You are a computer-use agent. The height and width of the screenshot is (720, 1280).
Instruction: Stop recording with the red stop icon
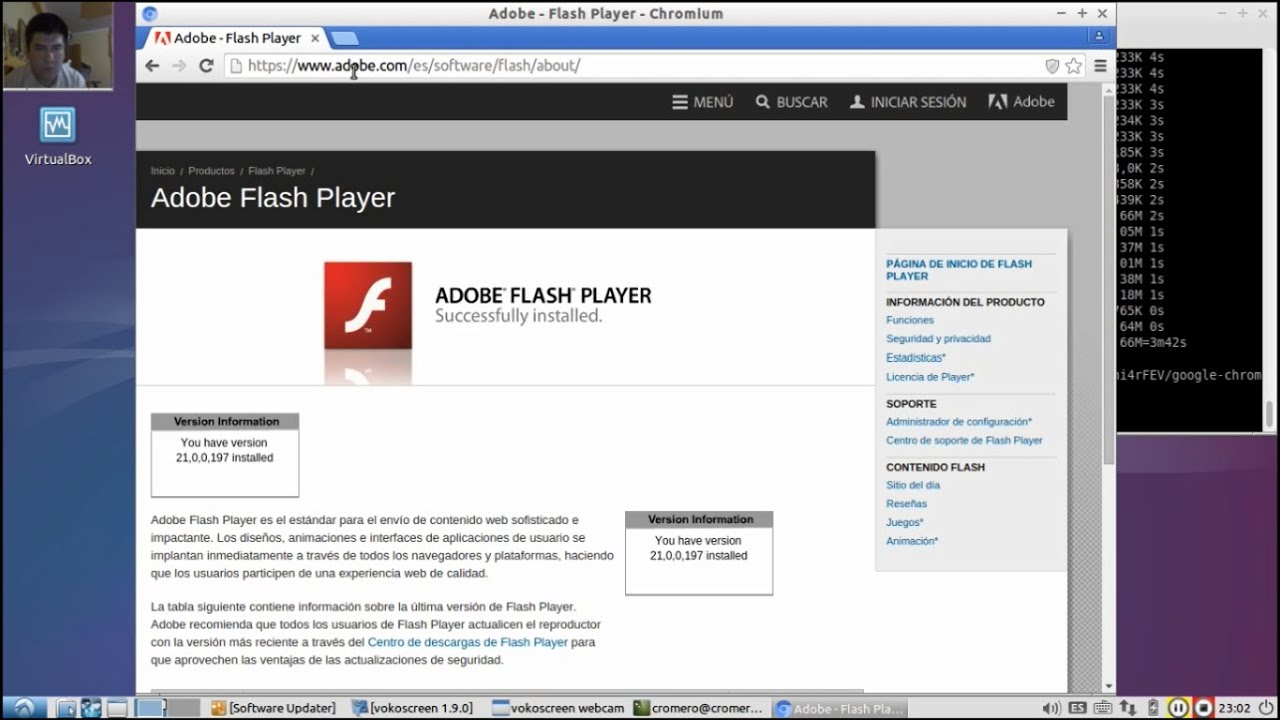click(x=1203, y=708)
